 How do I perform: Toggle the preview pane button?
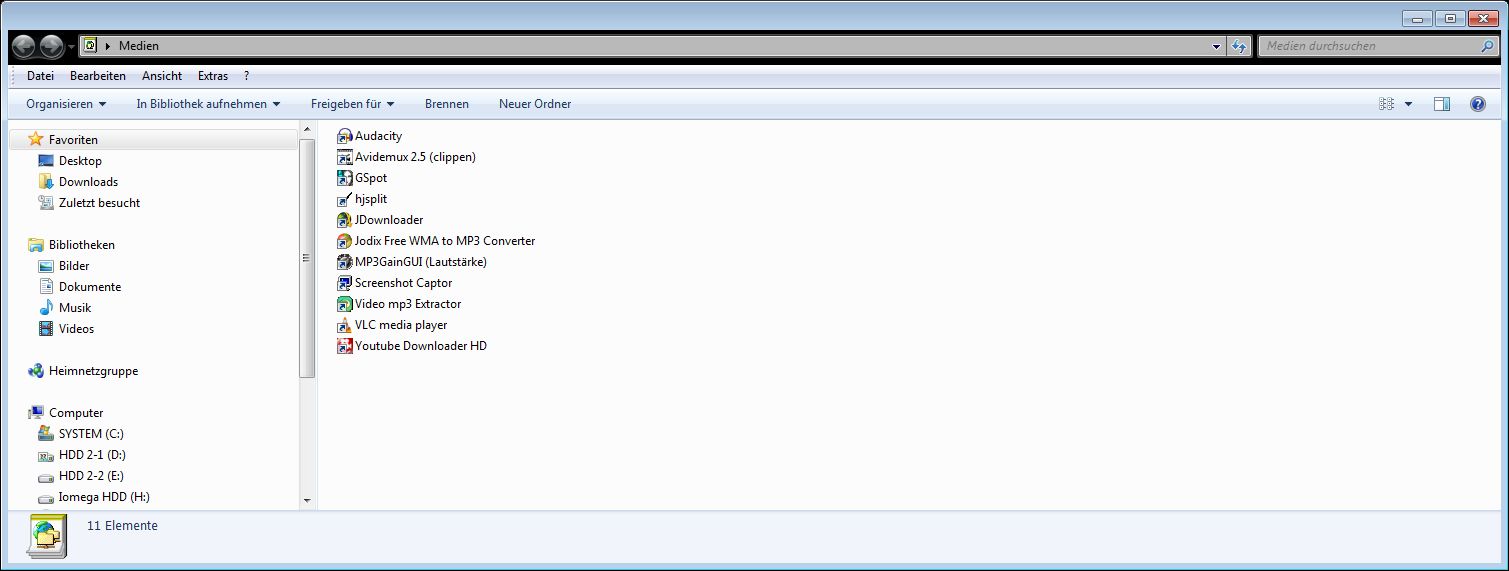click(1442, 104)
